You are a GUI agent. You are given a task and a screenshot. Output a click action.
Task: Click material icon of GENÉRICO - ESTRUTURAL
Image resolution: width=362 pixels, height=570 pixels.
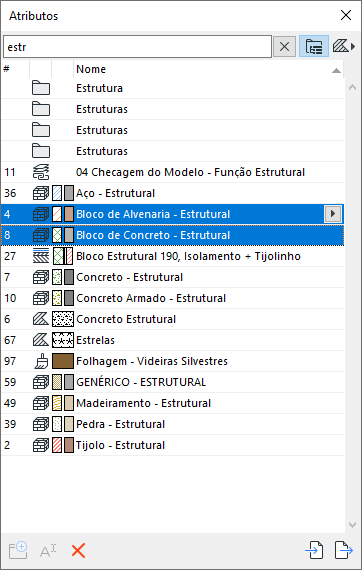click(x=41, y=382)
